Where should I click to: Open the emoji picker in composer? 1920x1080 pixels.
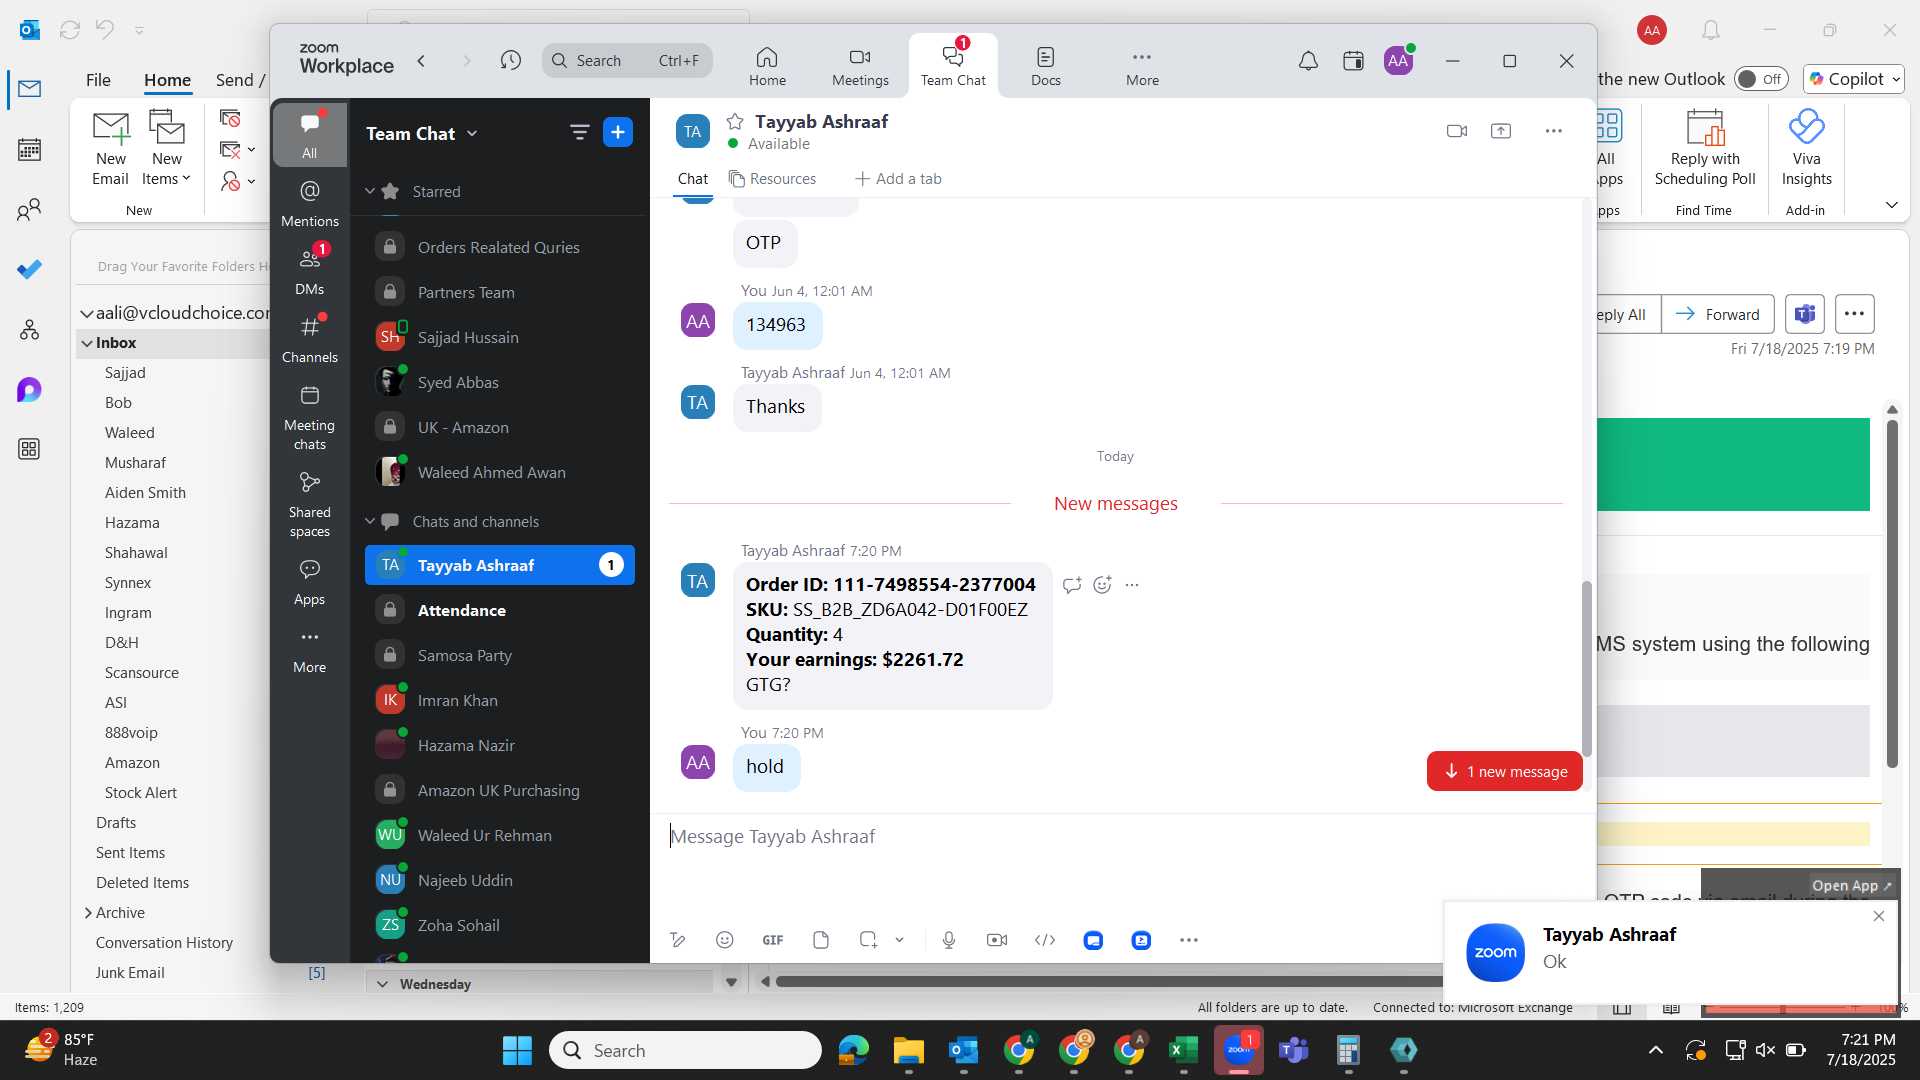pos(725,940)
